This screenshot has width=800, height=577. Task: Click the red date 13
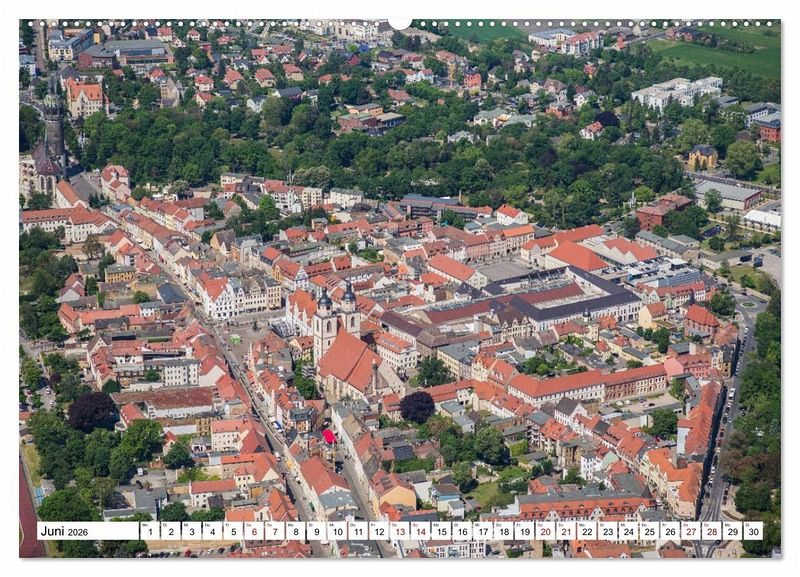[399, 531]
